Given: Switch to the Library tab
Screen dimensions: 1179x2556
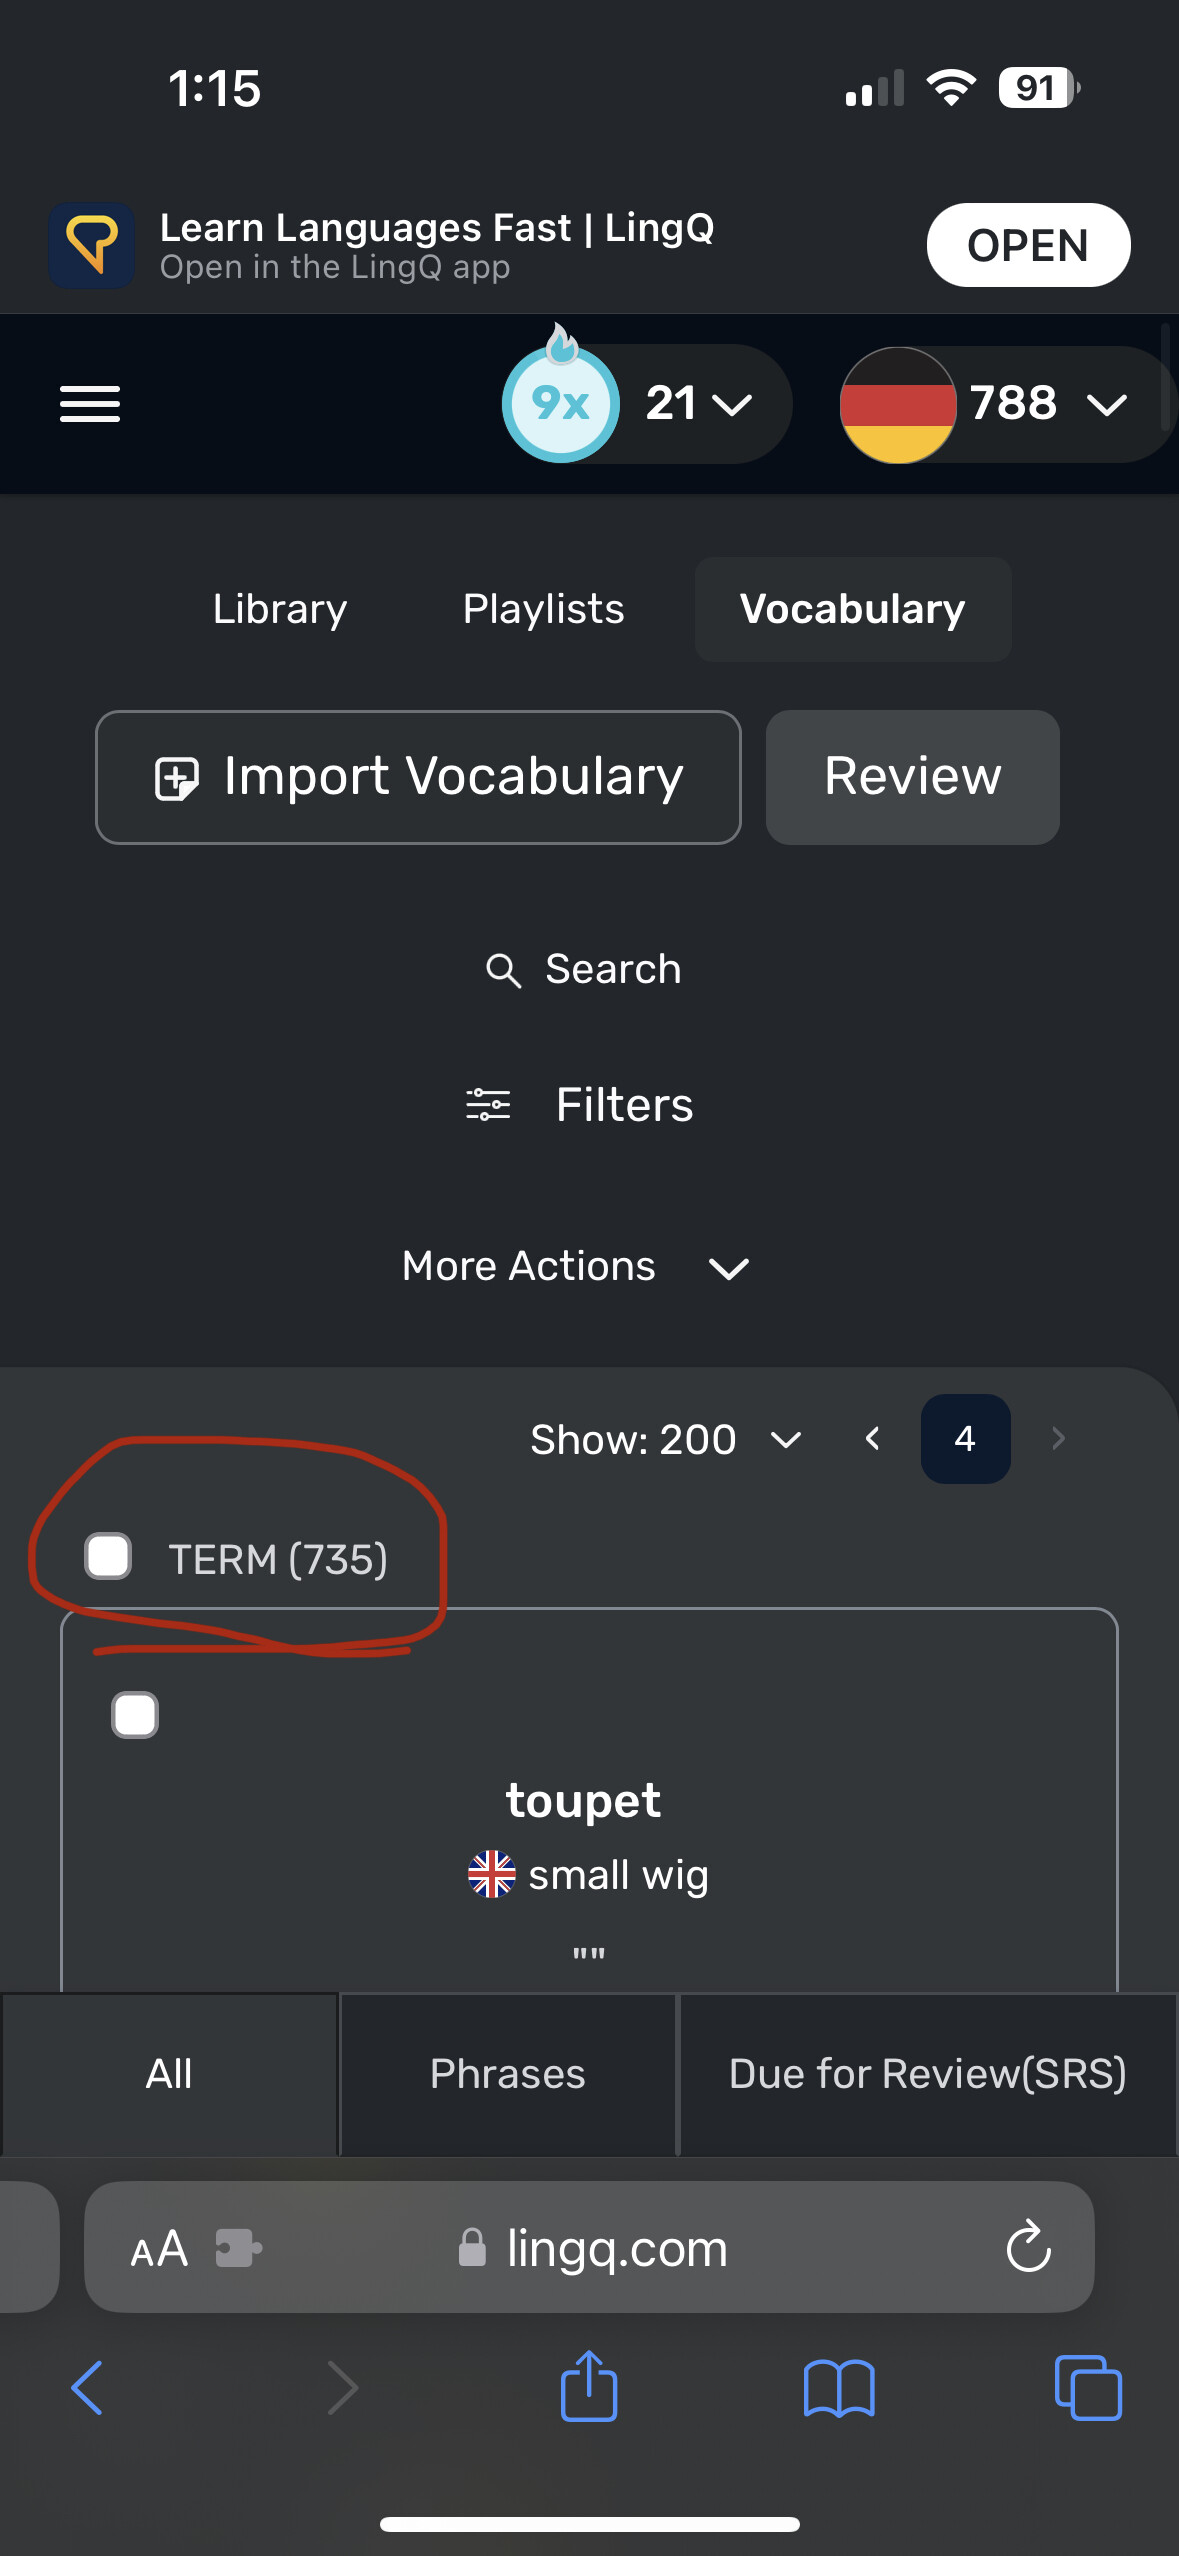Looking at the screenshot, I should 280,609.
